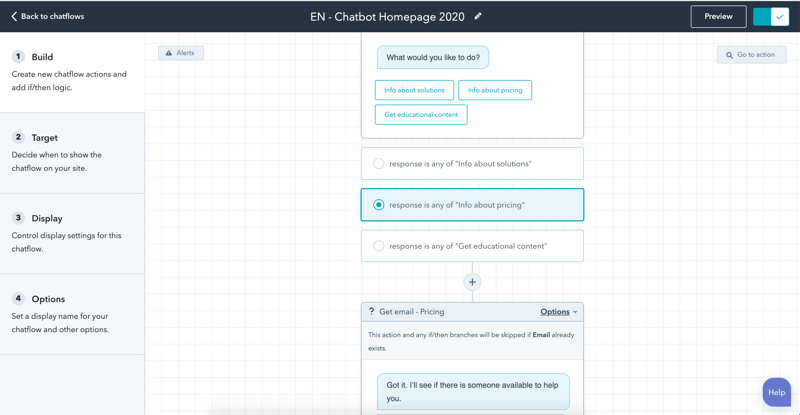
Task: Switch to the Options step tab
Action: (72, 314)
